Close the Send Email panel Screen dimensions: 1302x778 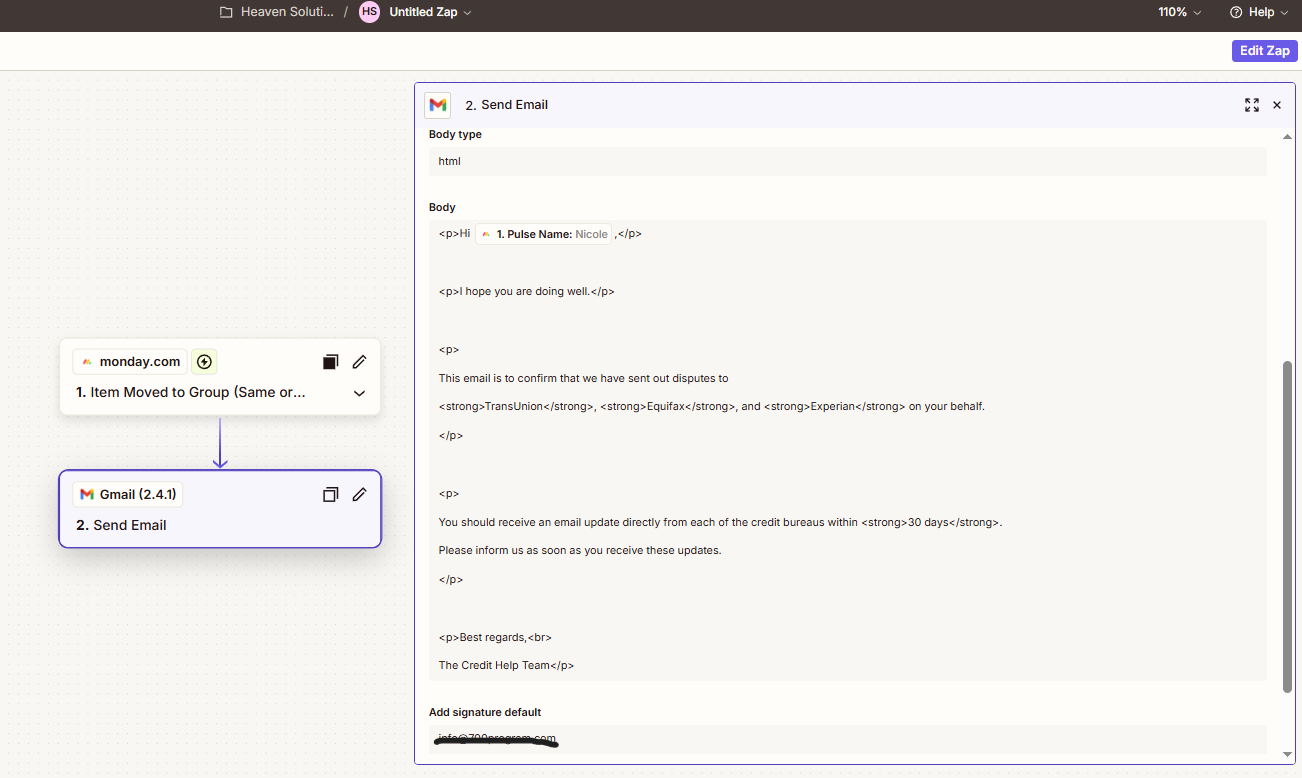[1277, 105]
